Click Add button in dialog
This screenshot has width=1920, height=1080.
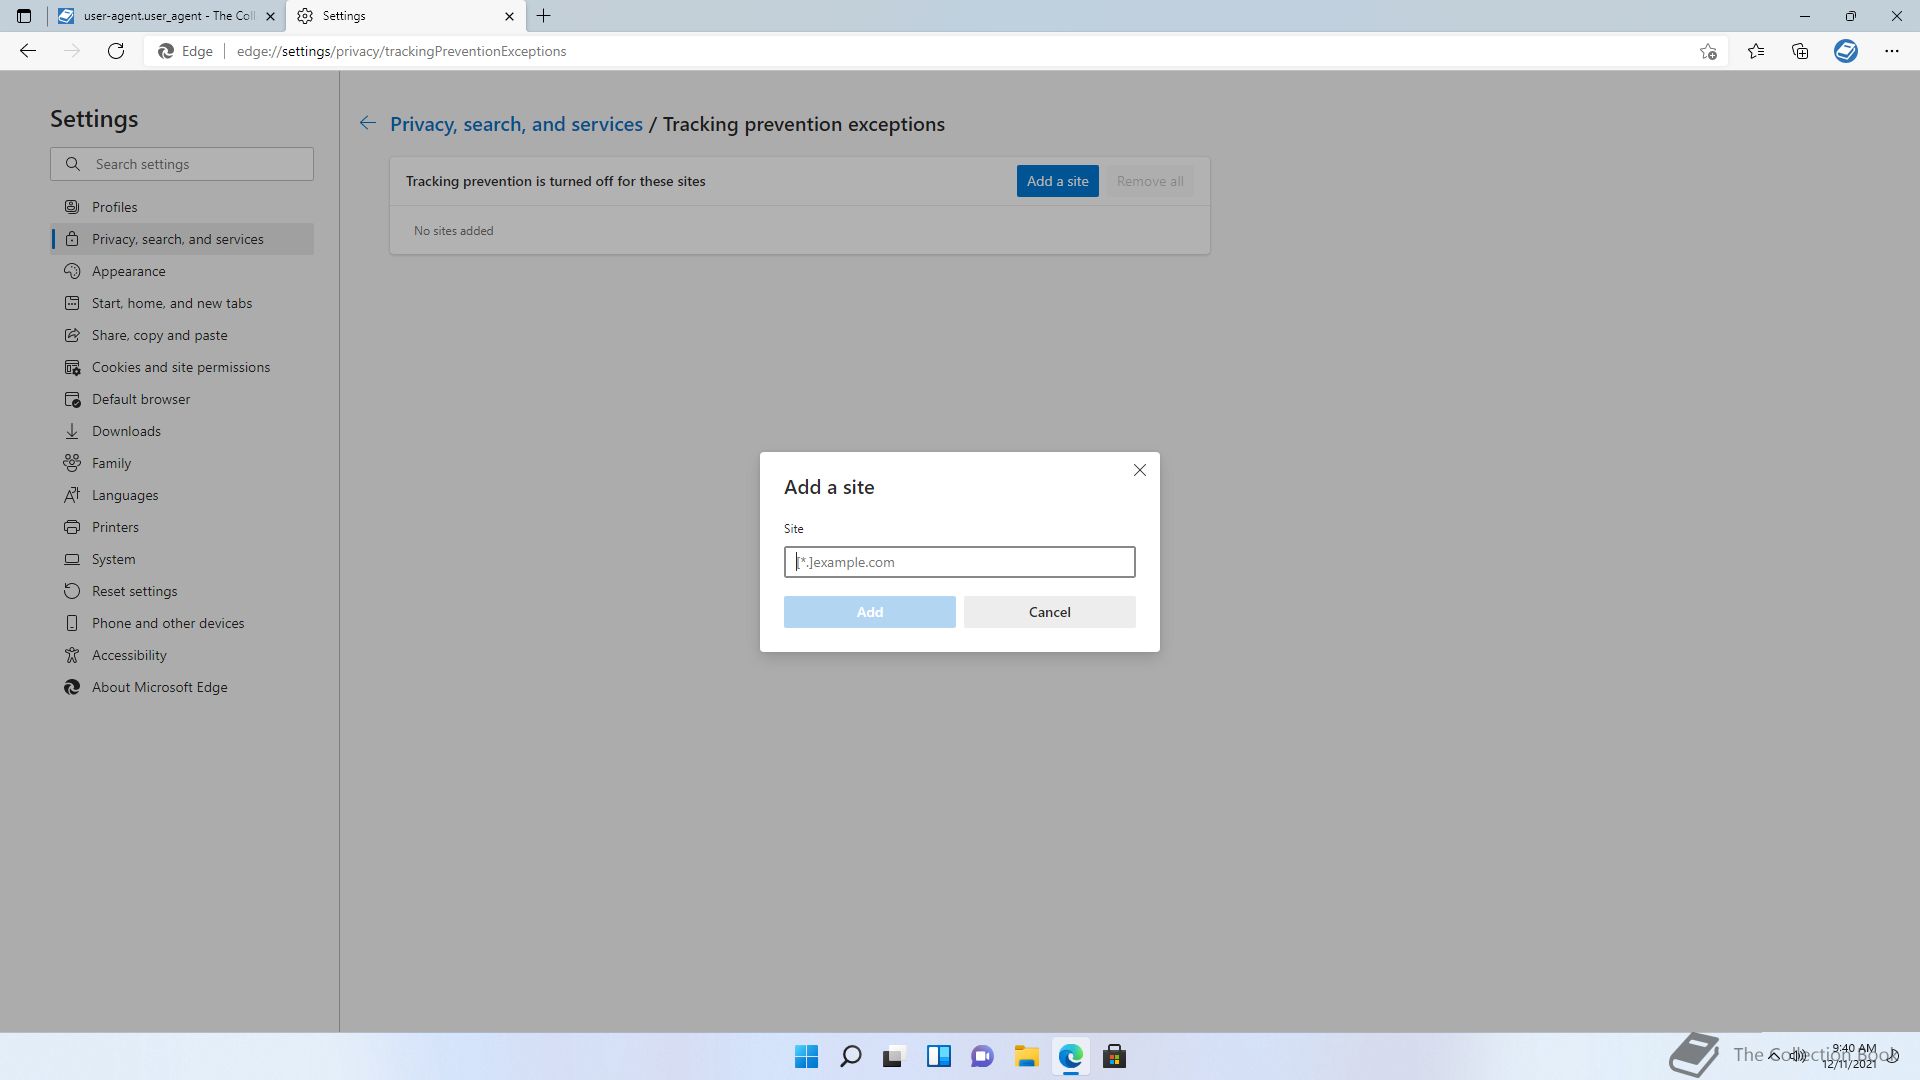(x=869, y=612)
